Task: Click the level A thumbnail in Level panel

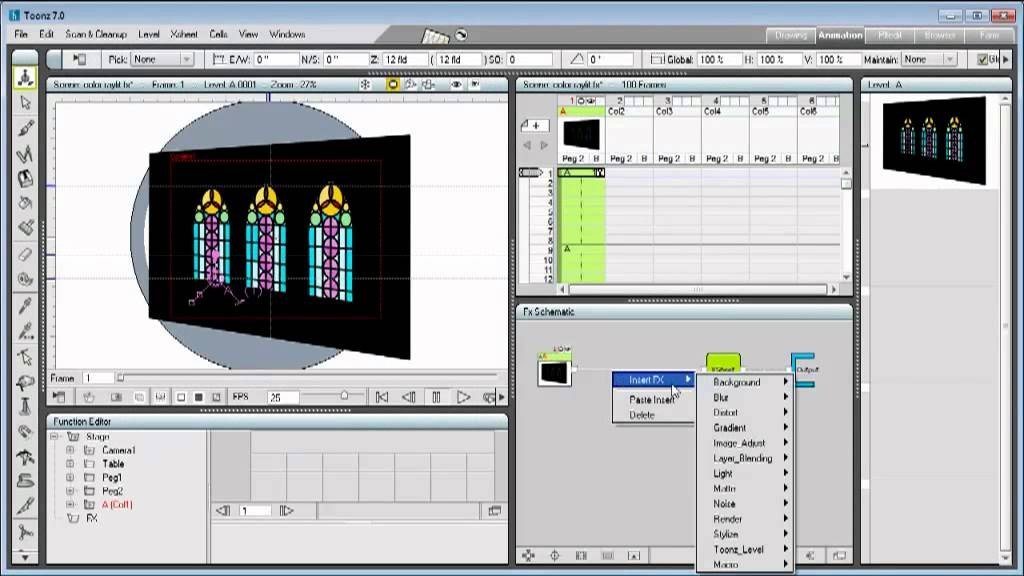Action: 934,141
